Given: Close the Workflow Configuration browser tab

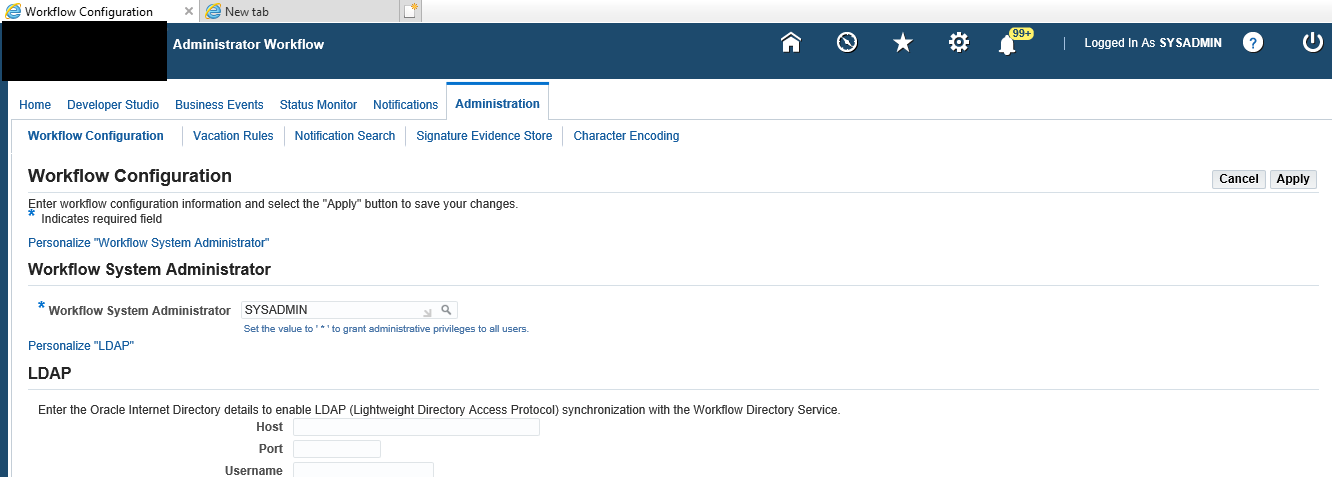Looking at the screenshot, I should tap(189, 12).
